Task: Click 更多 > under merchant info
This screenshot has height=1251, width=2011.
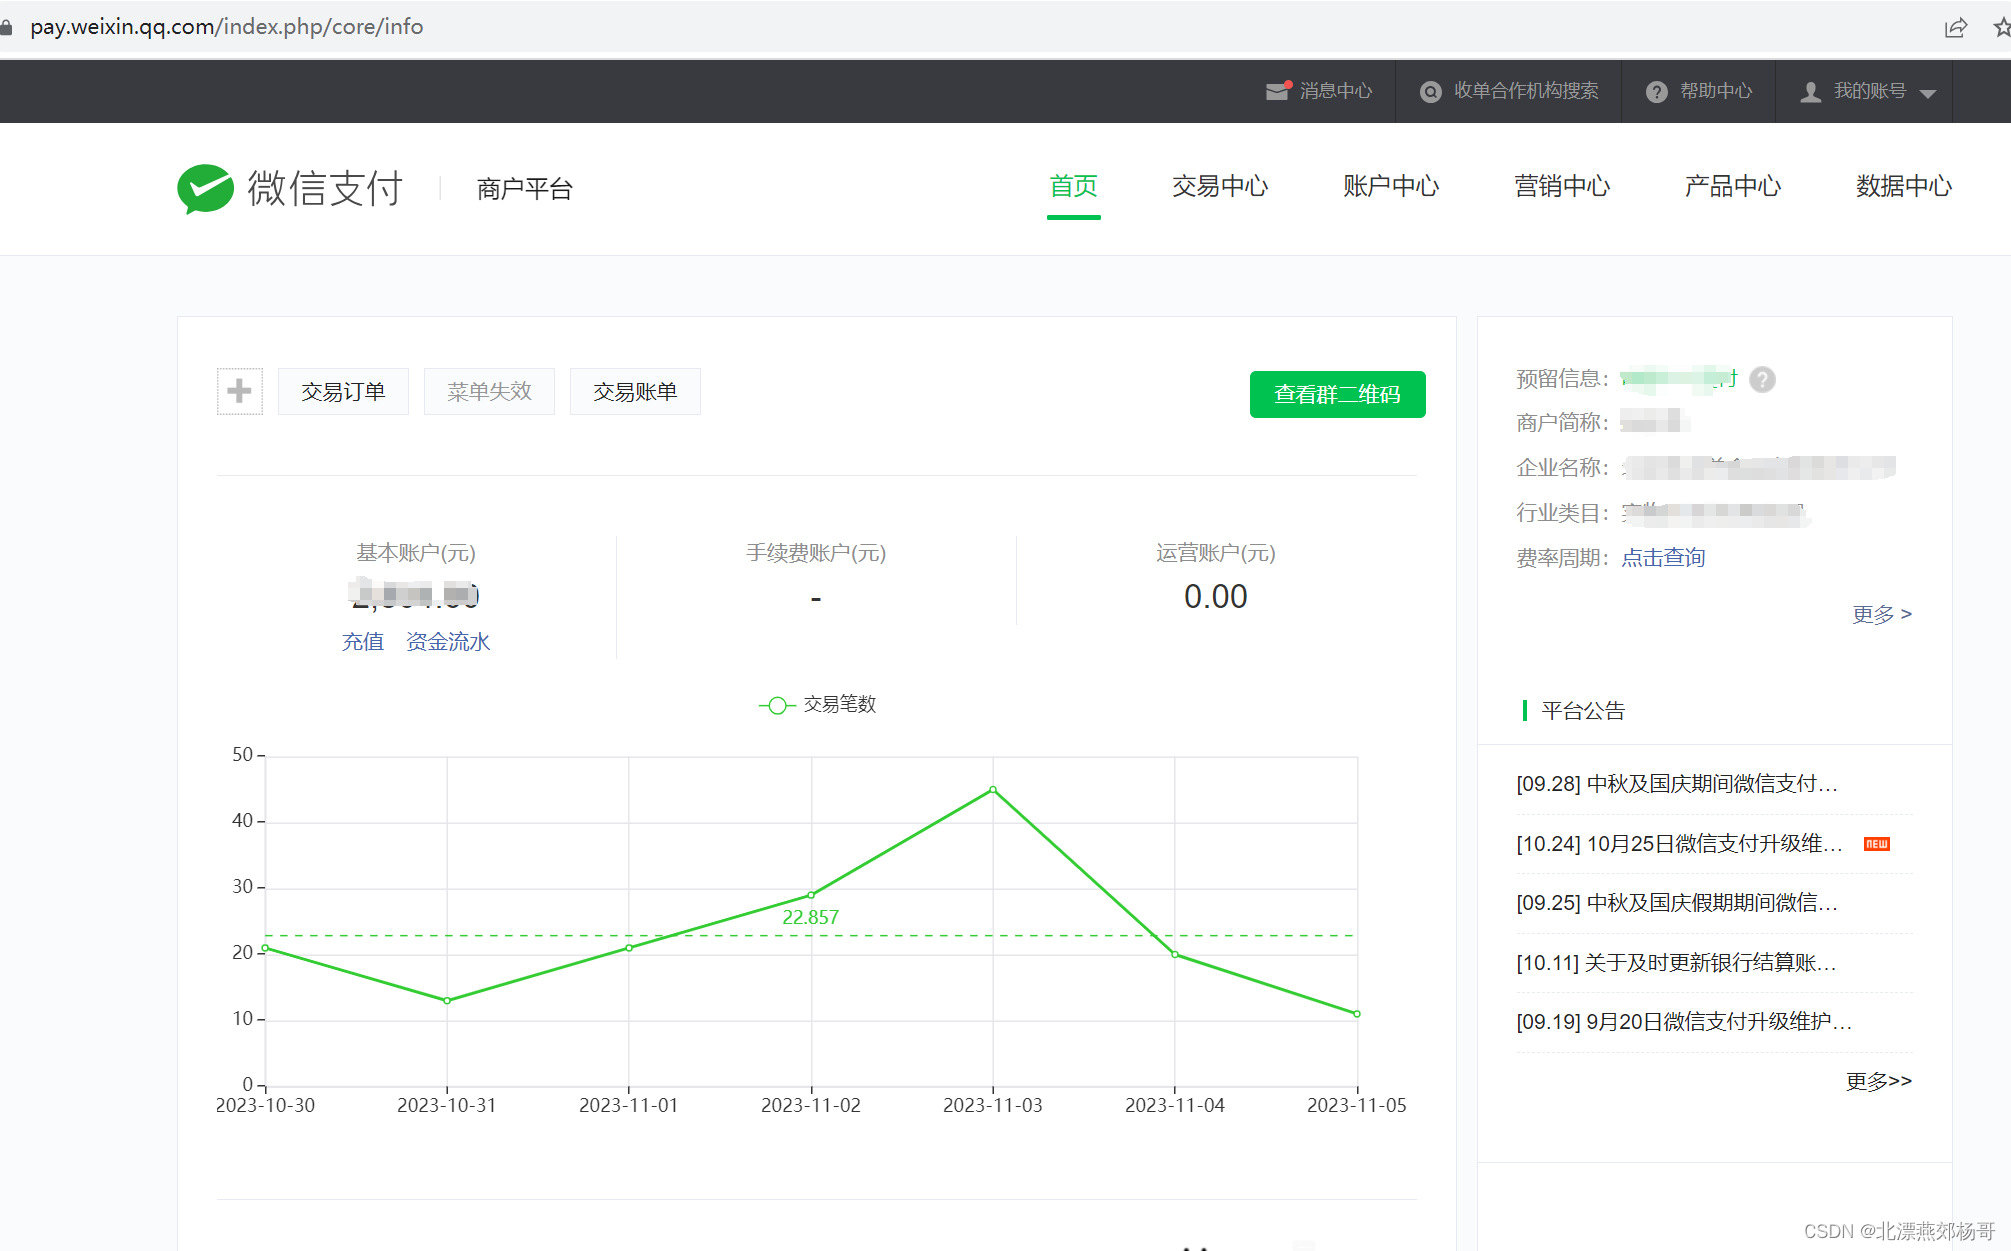Action: click(1882, 614)
